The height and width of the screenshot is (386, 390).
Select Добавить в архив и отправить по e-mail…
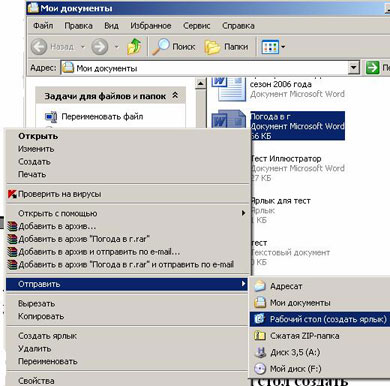128,252
